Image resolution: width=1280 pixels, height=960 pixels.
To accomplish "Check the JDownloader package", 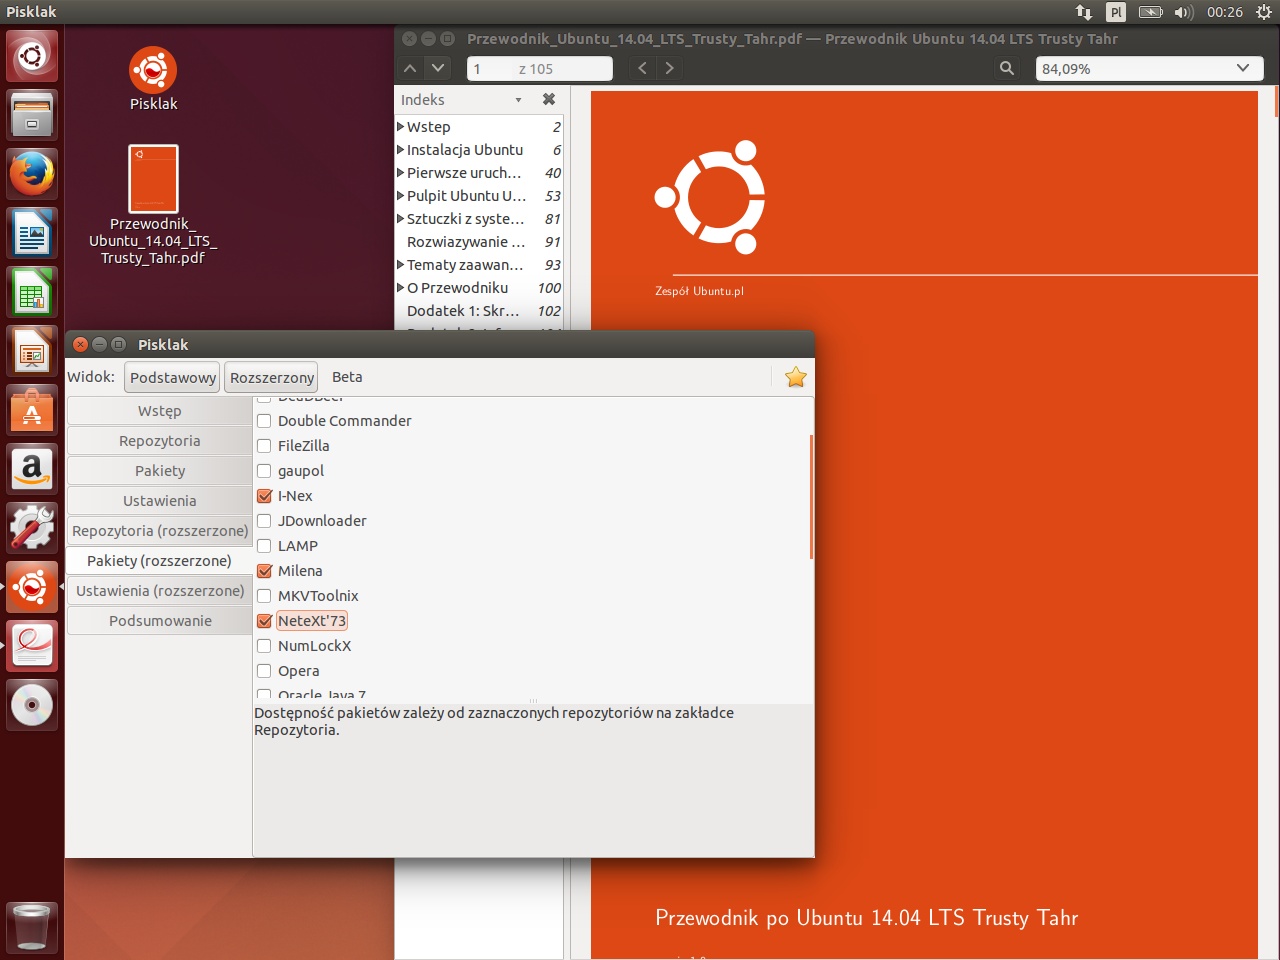I will tap(264, 521).
